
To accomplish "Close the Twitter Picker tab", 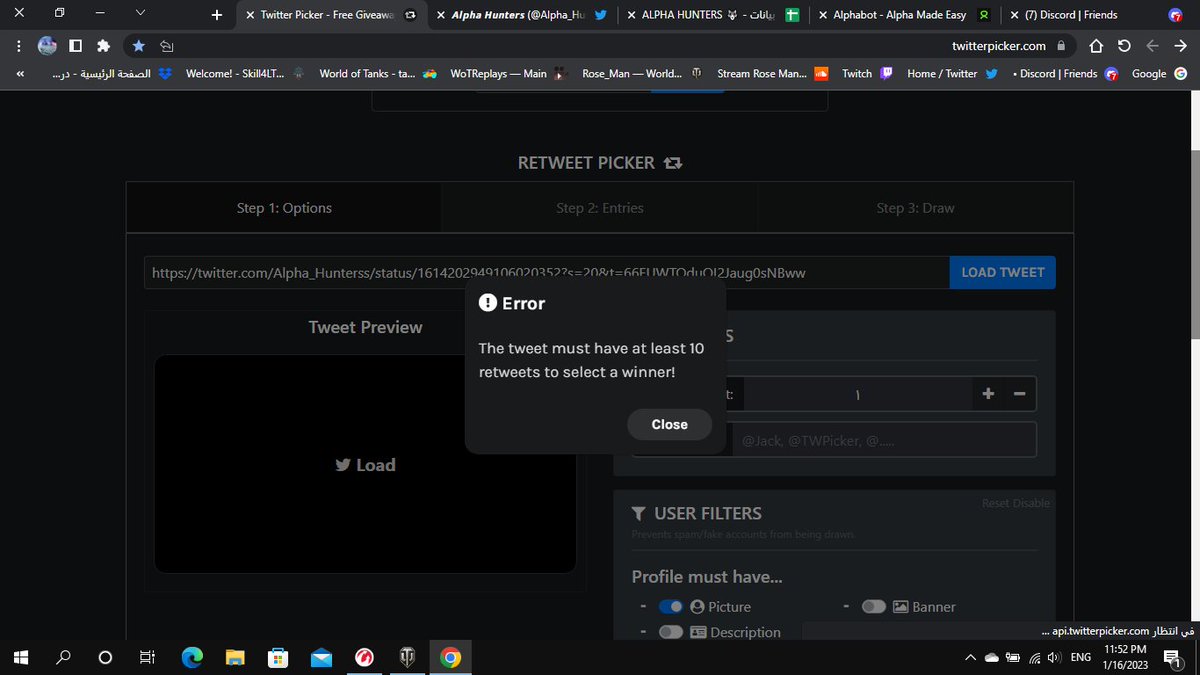I will coord(250,15).
